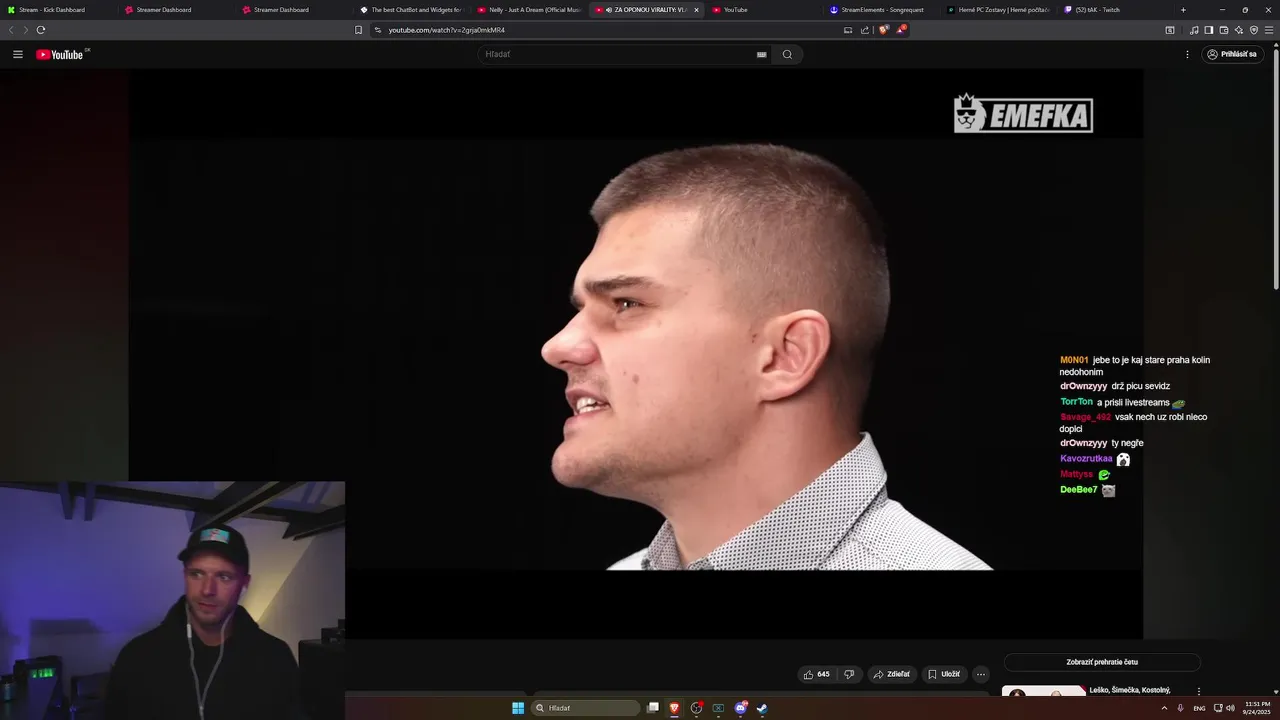This screenshot has height=720, width=1280.
Task: Open Brave Leo AI sparkle icon
Action: tap(1239, 30)
